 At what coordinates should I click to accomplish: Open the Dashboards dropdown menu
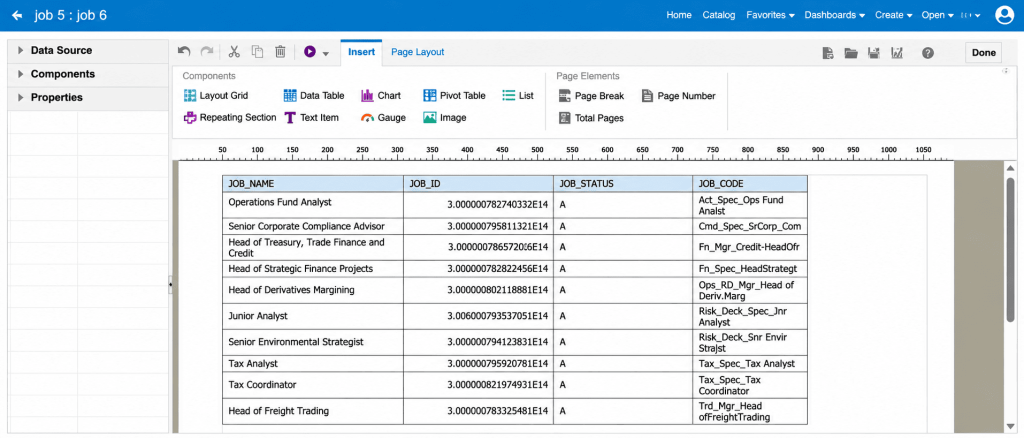pyautogui.click(x=835, y=15)
